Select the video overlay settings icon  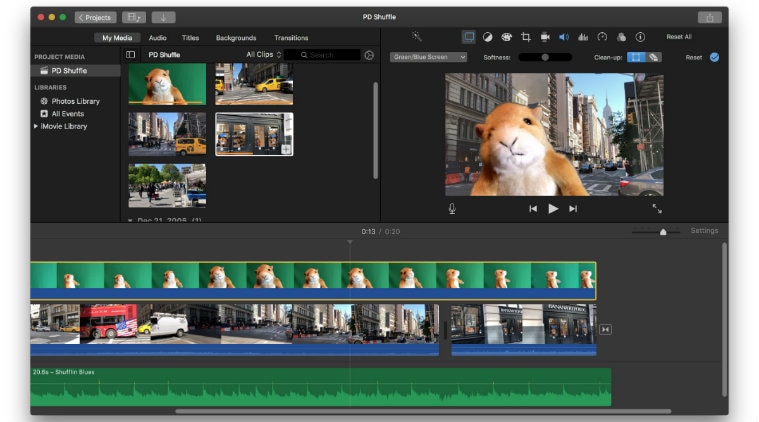click(x=469, y=37)
